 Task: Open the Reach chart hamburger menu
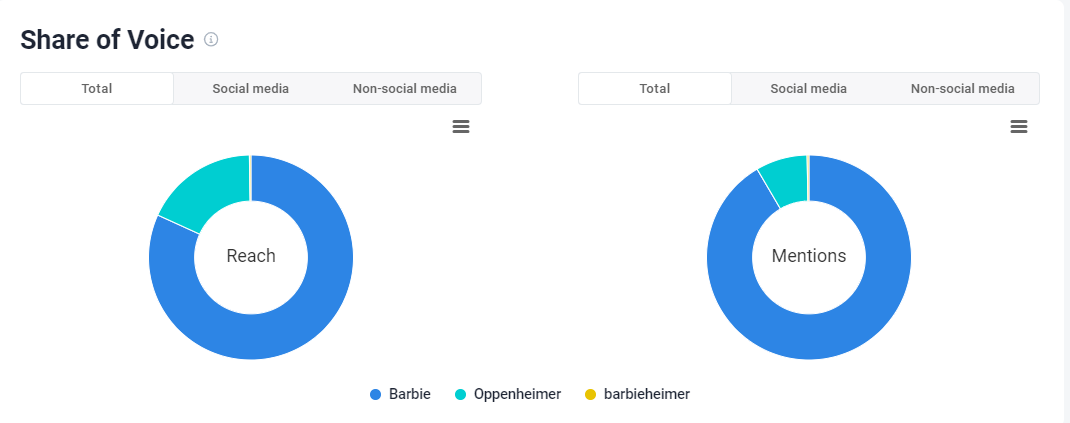tap(461, 126)
